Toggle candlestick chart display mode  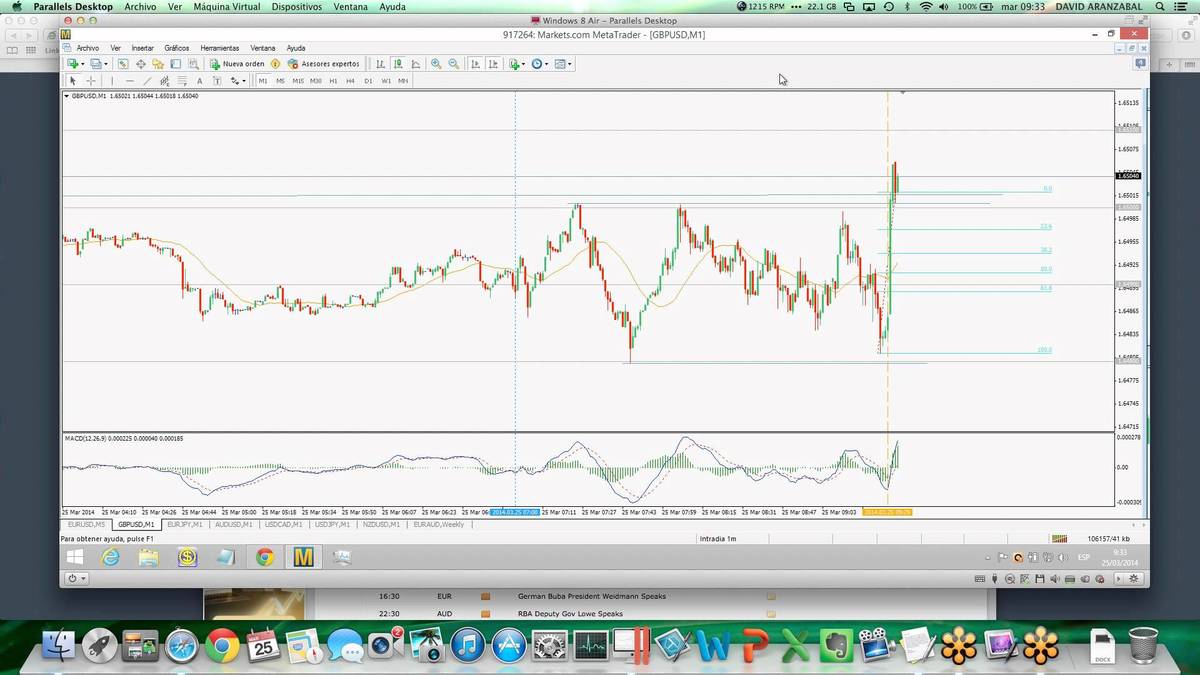398,64
